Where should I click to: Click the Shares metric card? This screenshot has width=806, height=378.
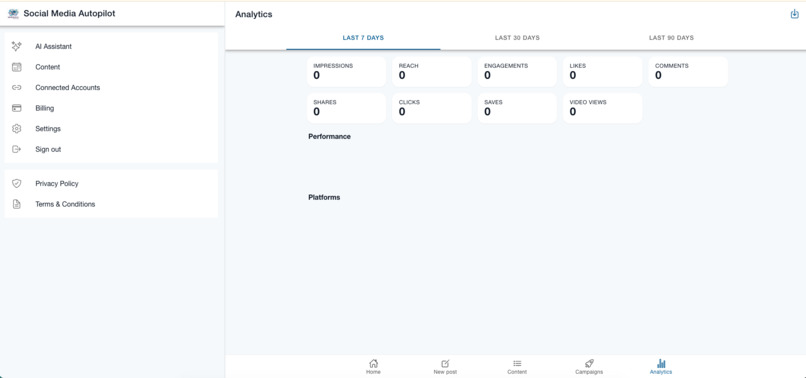pos(346,108)
